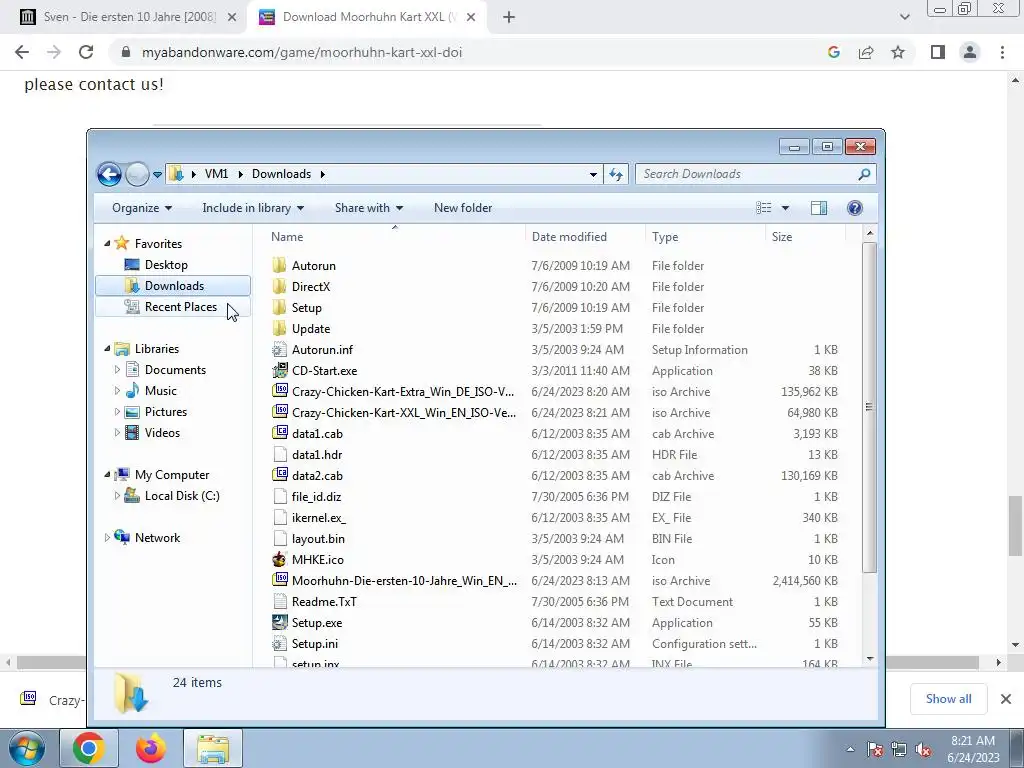
Task: Expand the Pictures library
Action: pos(117,411)
